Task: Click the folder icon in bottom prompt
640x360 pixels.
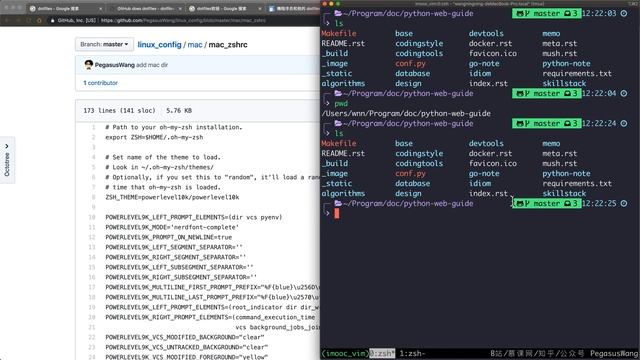Action: click(338, 203)
